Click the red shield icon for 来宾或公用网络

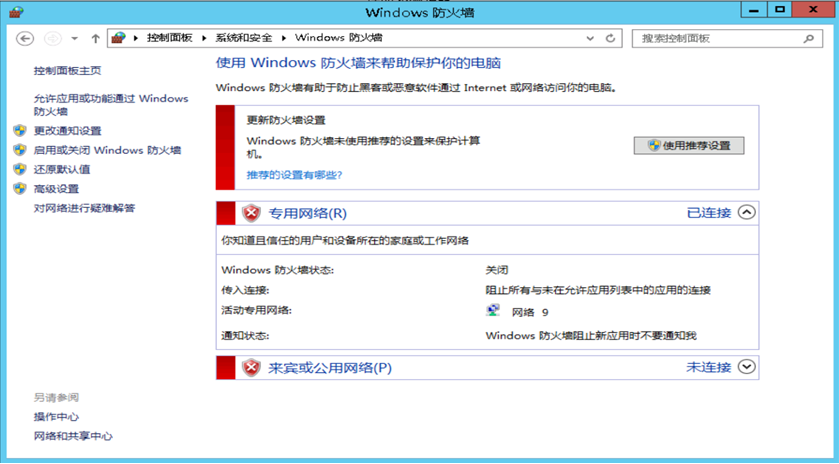coord(251,368)
